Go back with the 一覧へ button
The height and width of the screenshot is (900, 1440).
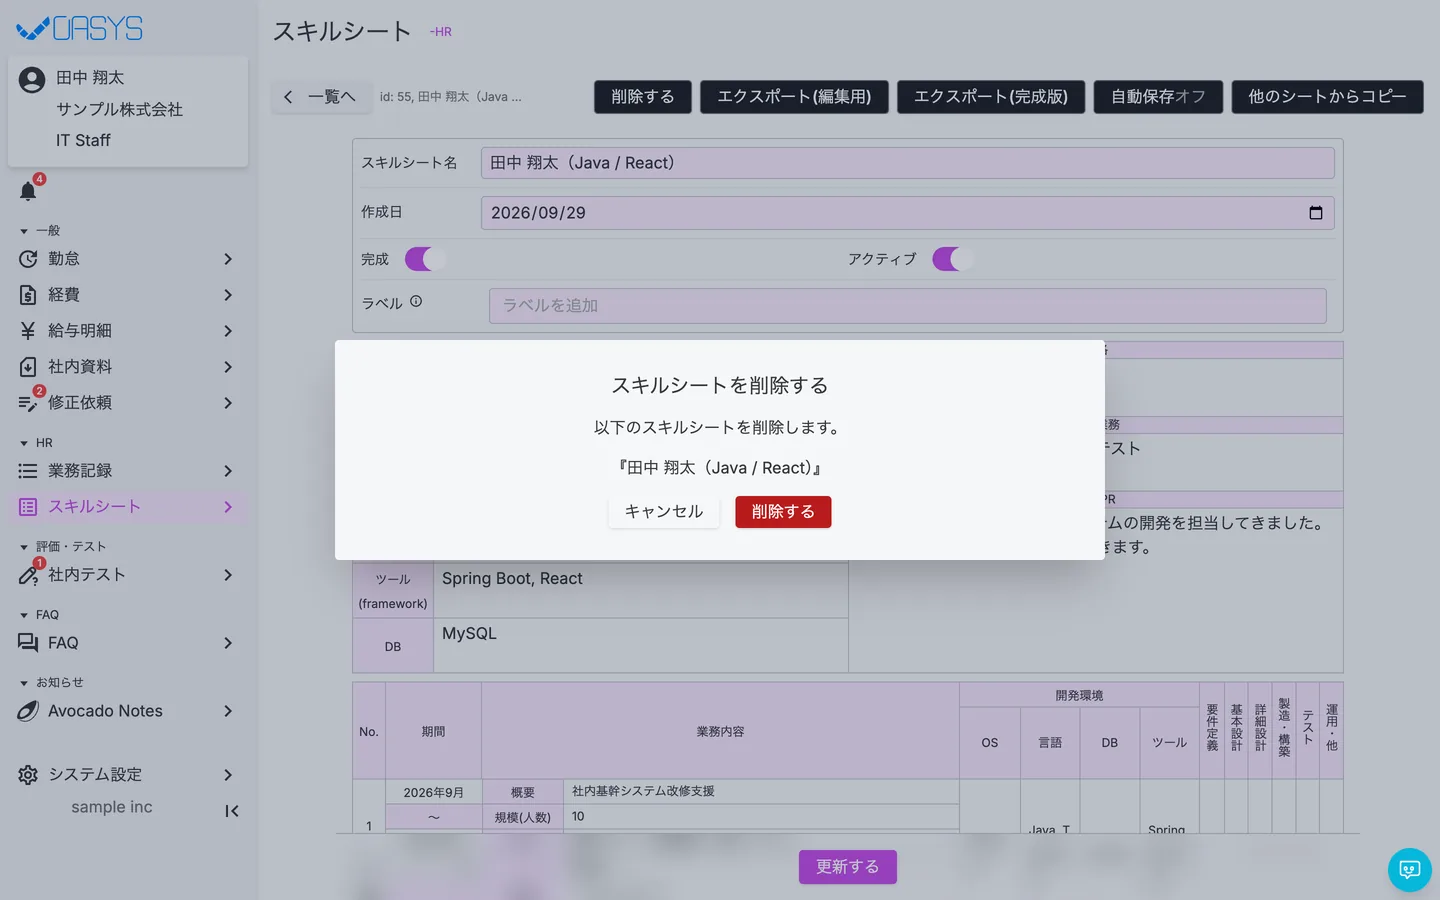pyautogui.click(x=320, y=97)
